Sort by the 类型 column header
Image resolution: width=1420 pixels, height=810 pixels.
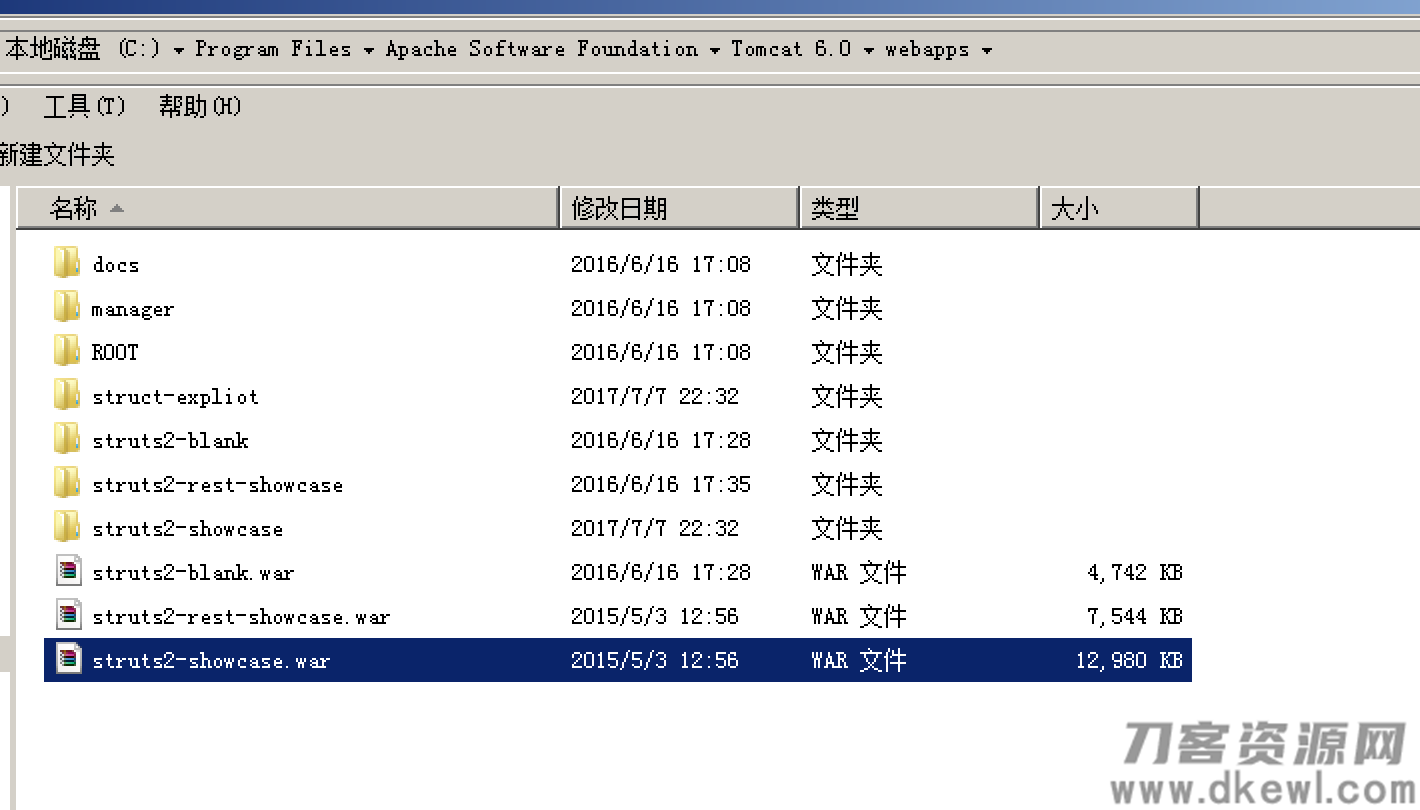click(x=920, y=208)
